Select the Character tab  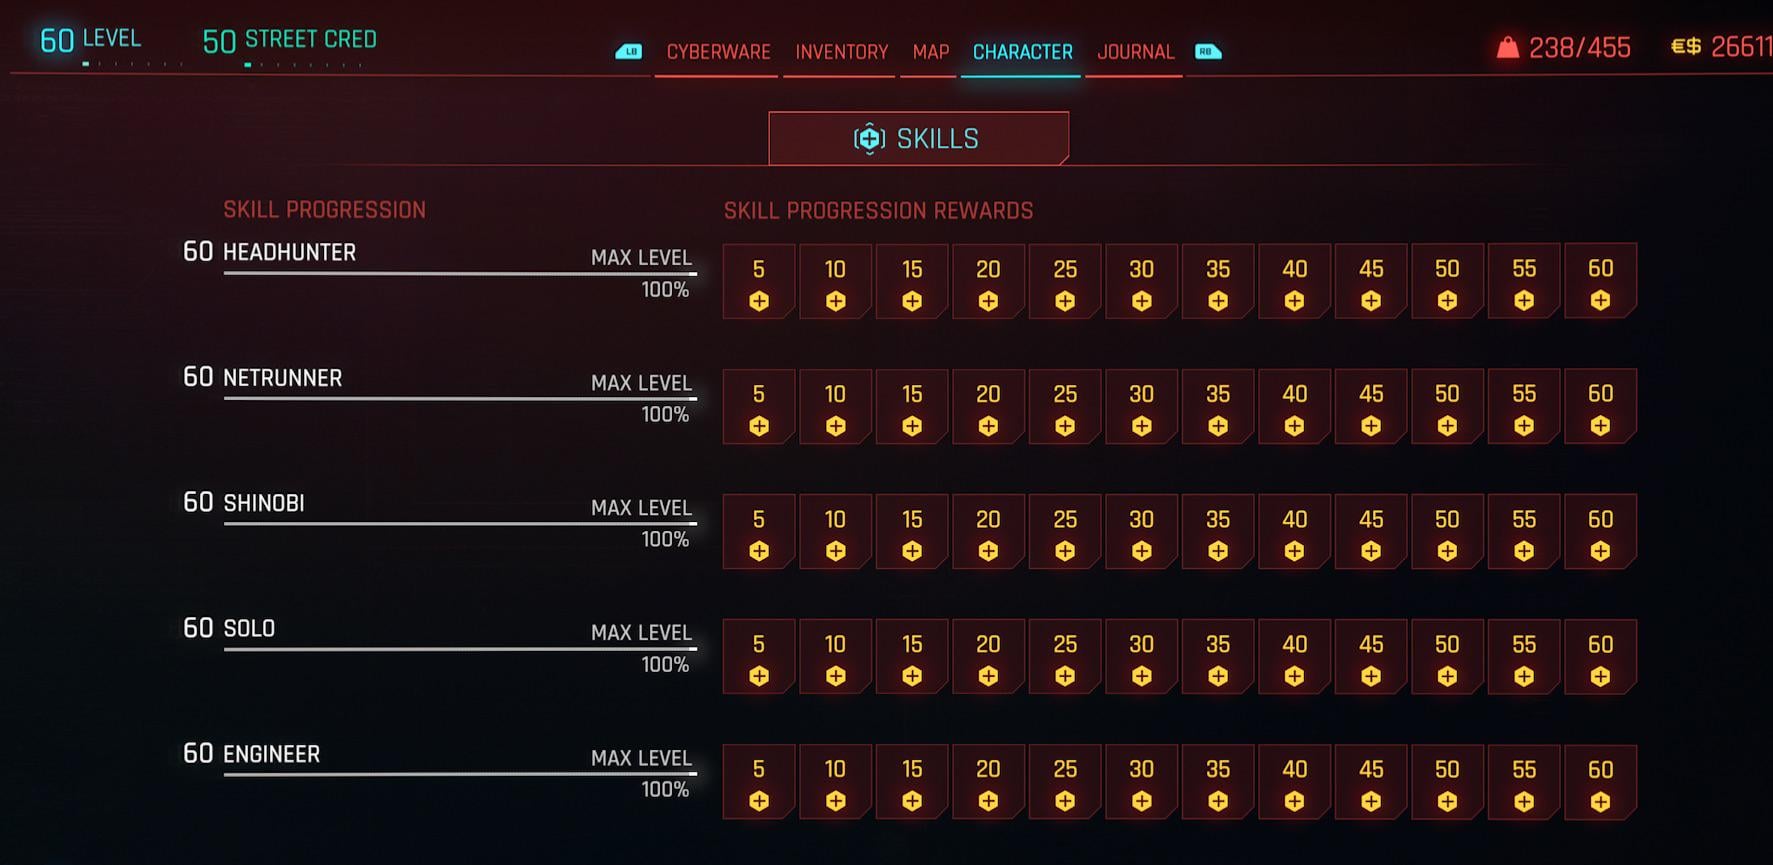point(1022,52)
